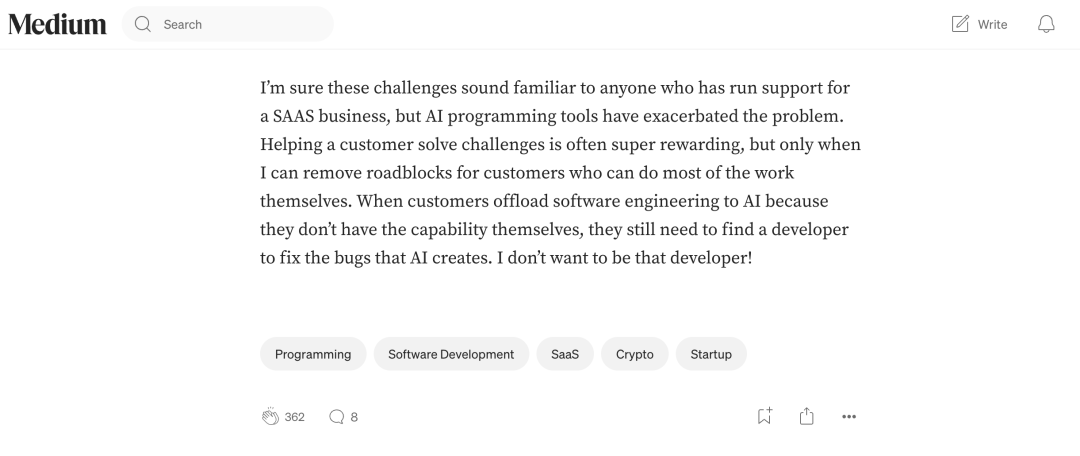Image resolution: width=1080 pixels, height=456 pixels.
Task: Share this story via share icon
Action: tap(807, 416)
